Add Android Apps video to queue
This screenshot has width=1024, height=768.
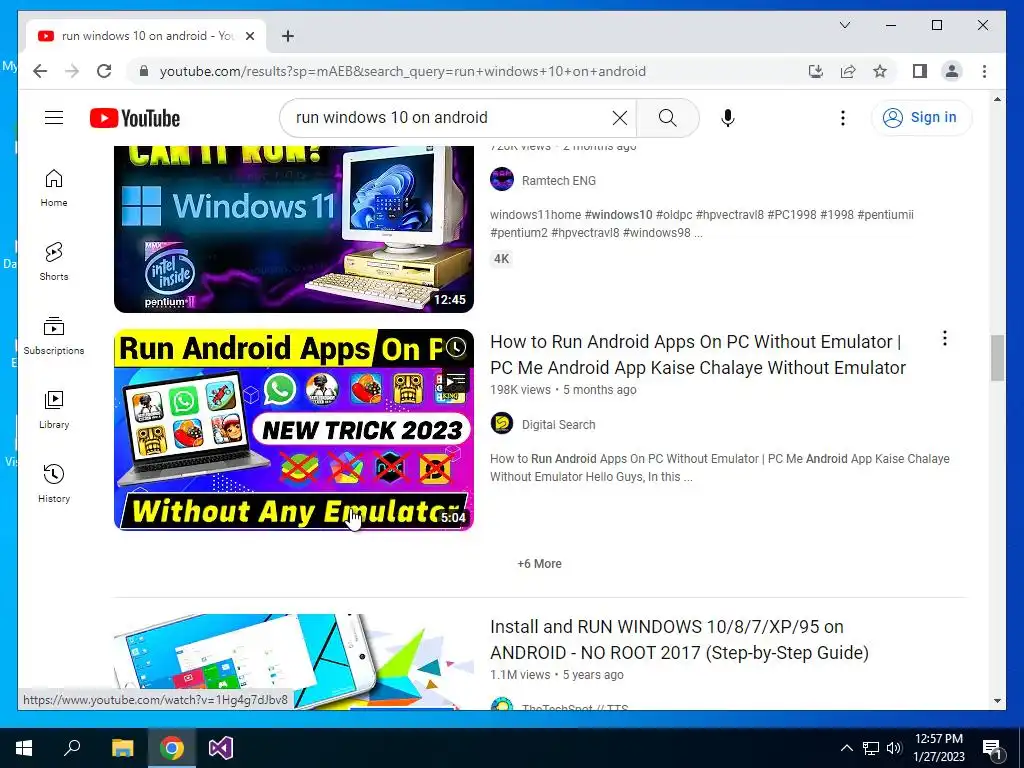coord(455,380)
